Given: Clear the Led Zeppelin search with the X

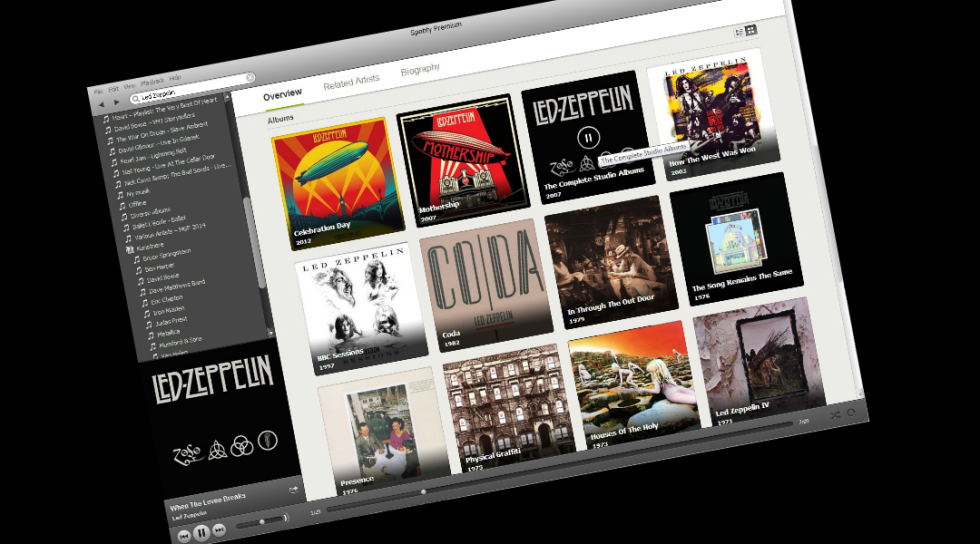Looking at the screenshot, I should [x=250, y=78].
